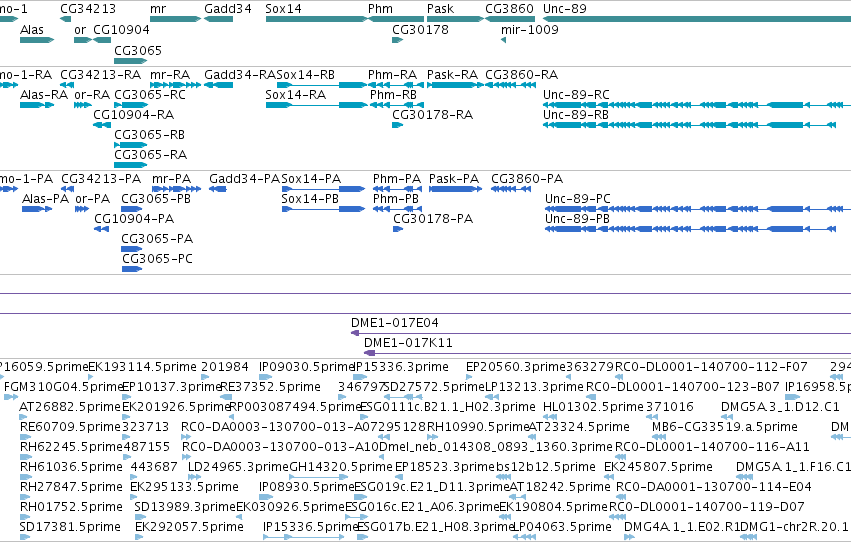Select protein CG3065-PA glyph
851x542 pixels.
[x=132, y=248]
